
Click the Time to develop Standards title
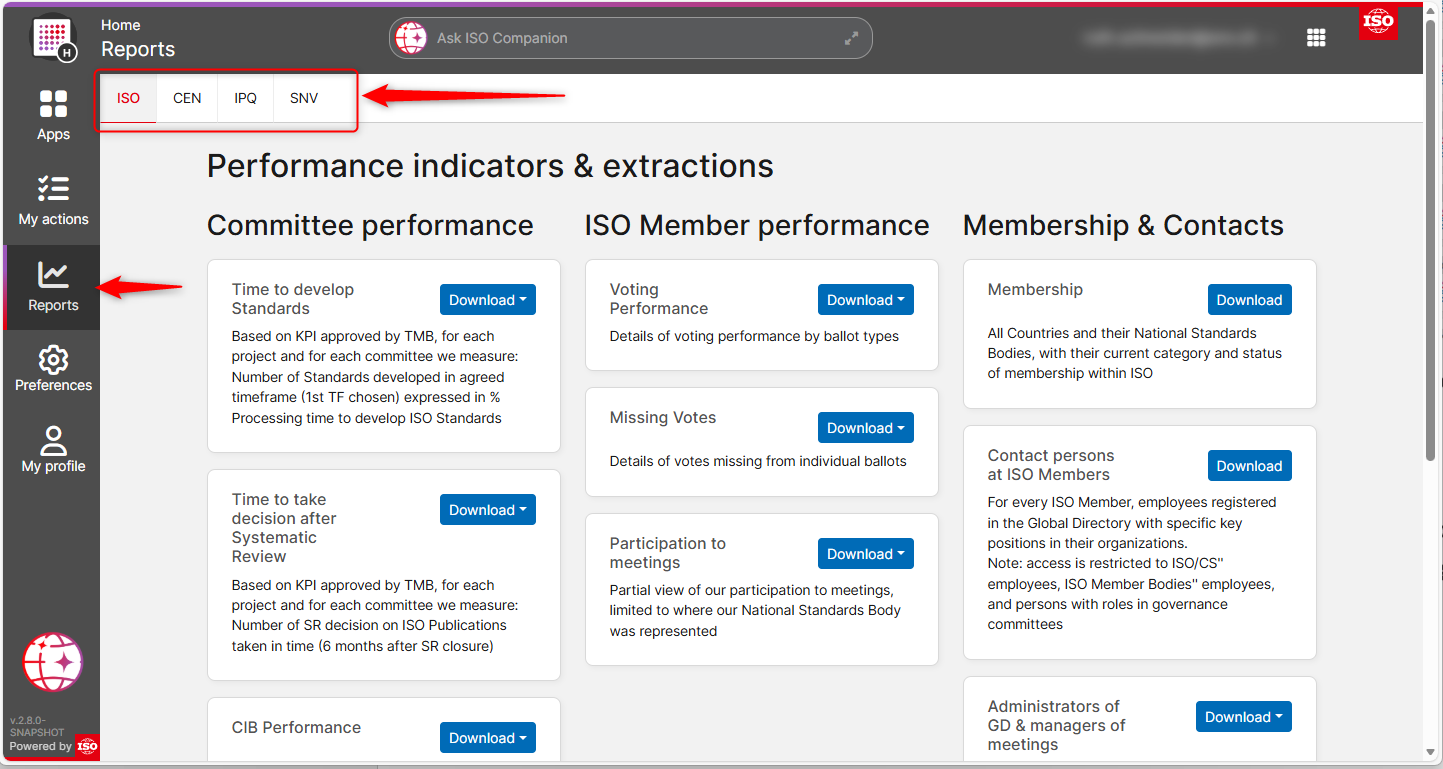293,299
